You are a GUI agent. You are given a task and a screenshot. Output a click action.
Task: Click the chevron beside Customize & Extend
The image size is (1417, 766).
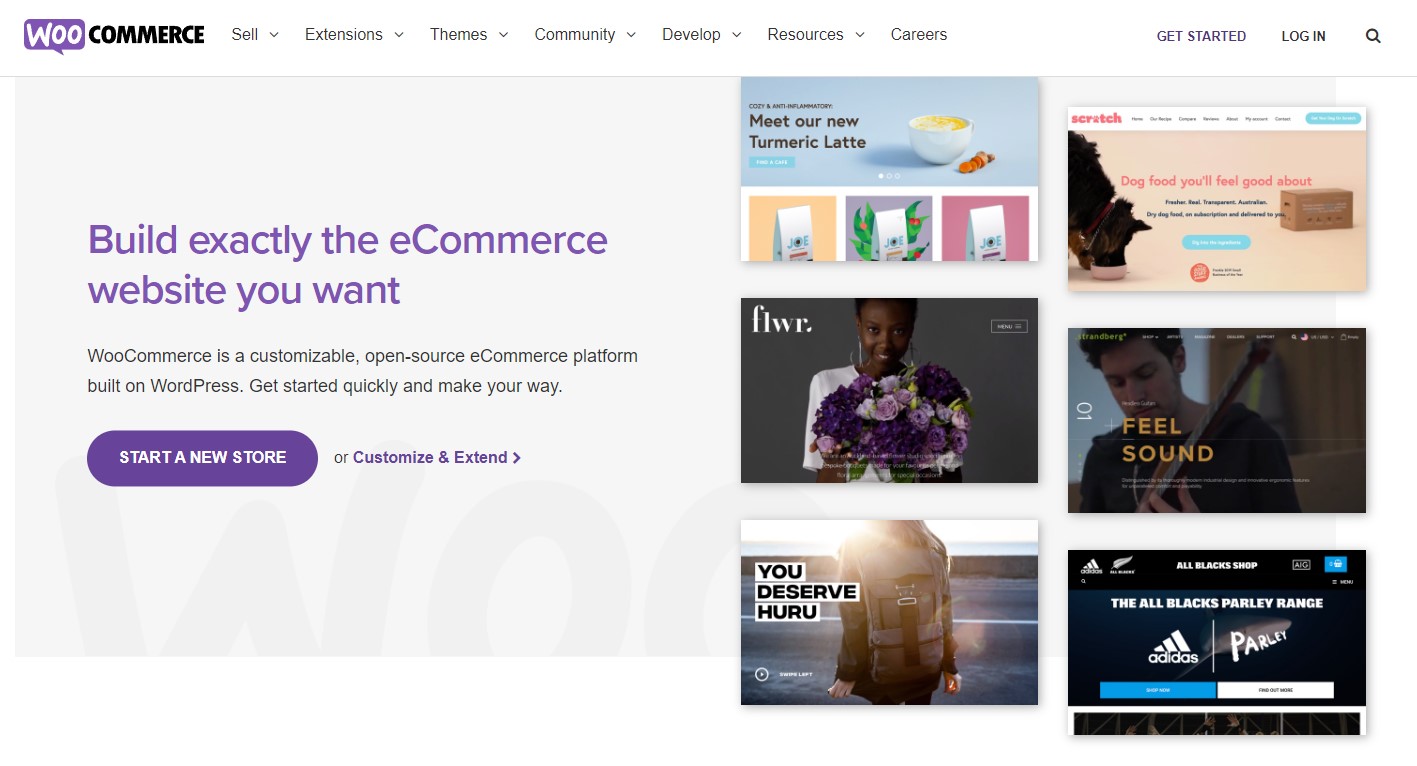pyautogui.click(x=517, y=458)
